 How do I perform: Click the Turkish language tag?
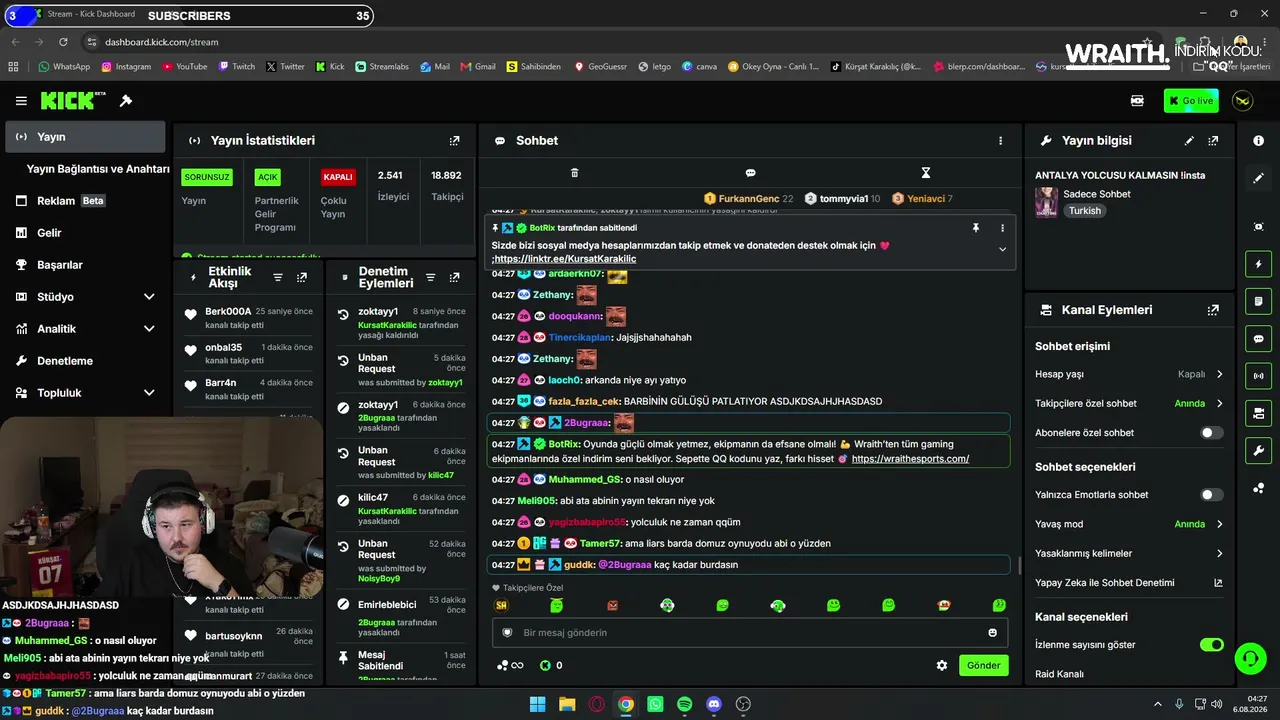pyautogui.click(x=1084, y=211)
